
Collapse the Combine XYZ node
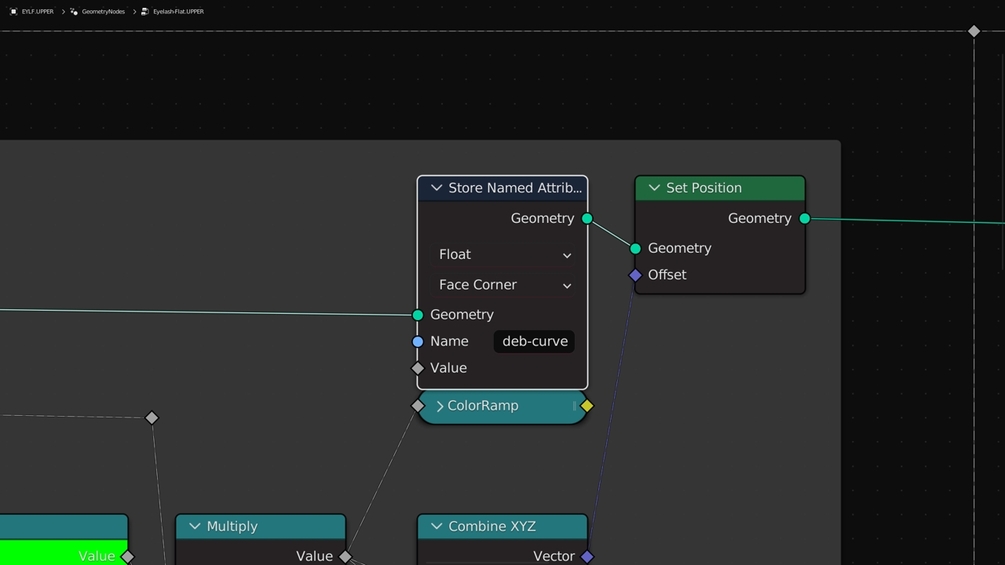tap(436, 526)
